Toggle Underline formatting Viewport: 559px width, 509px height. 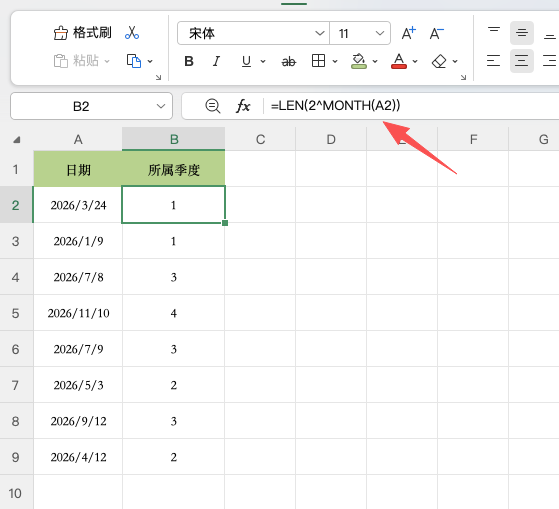tap(246, 61)
